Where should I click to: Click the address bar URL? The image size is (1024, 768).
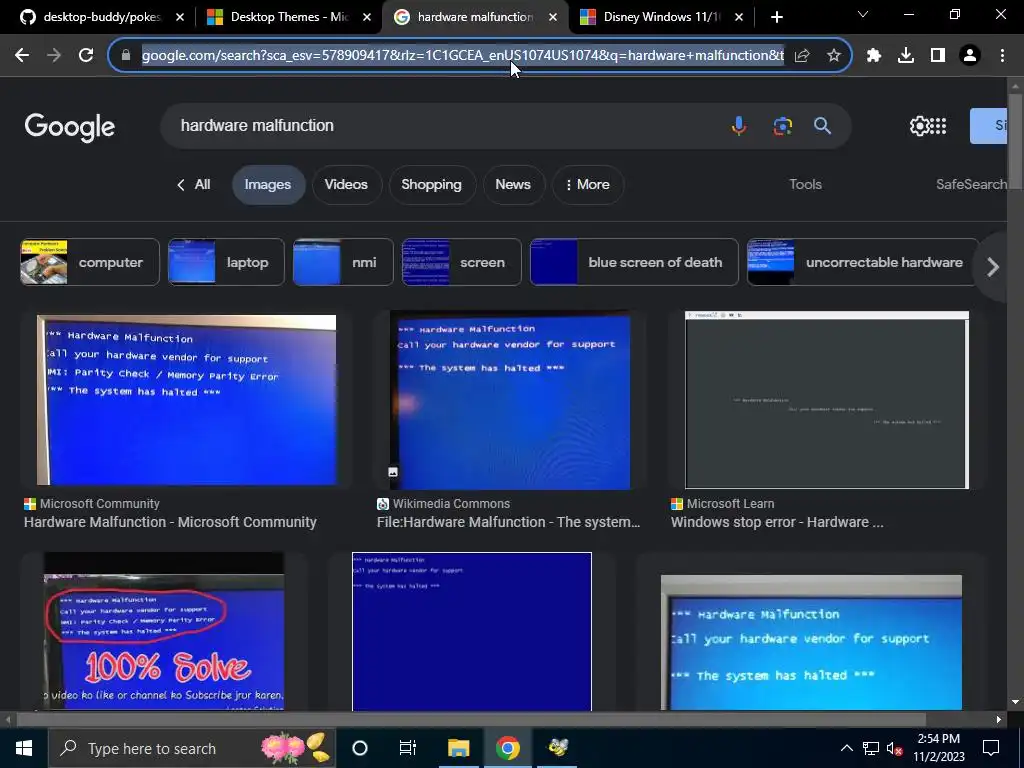[462, 56]
